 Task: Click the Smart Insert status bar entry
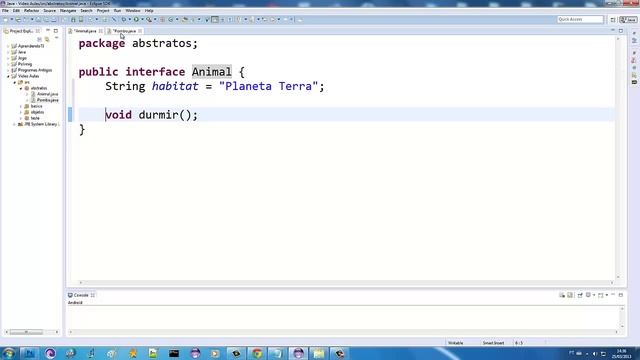click(493, 343)
